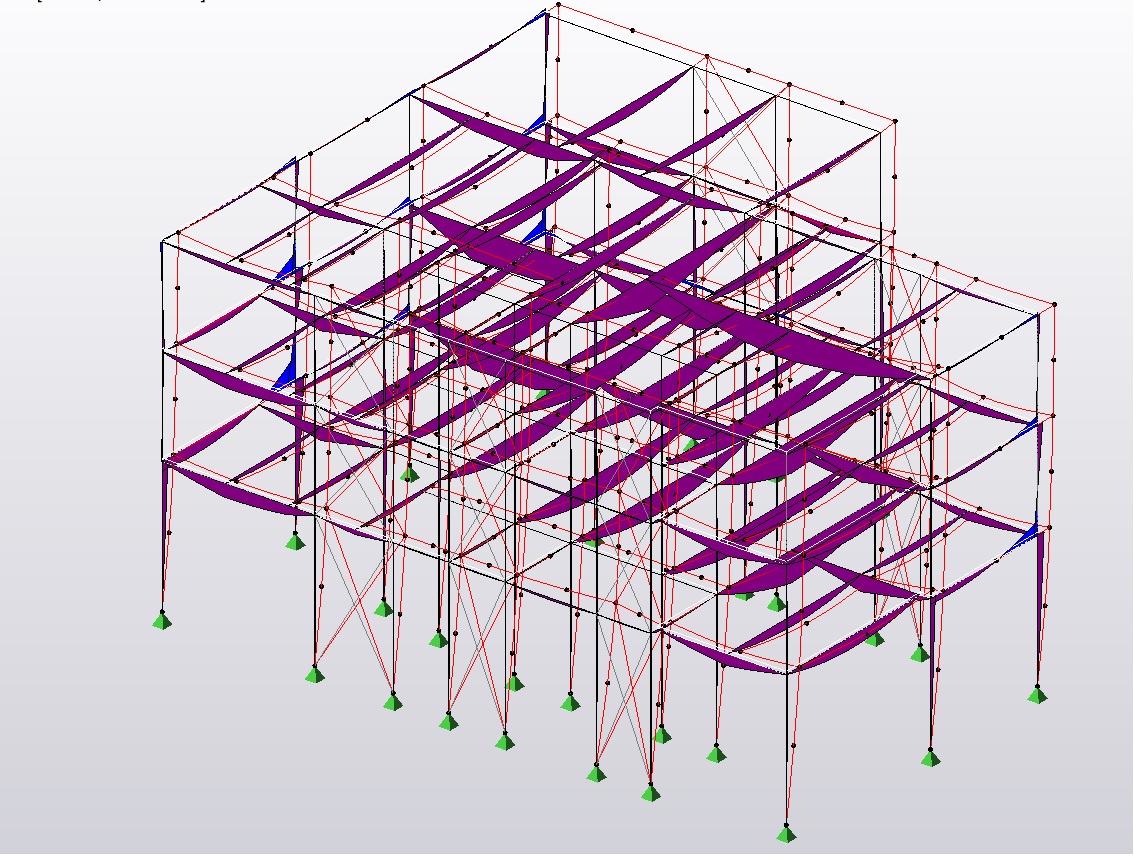1134x856 pixels.
Task: Select the leftmost green support of the frame
Action: (163, 620)
